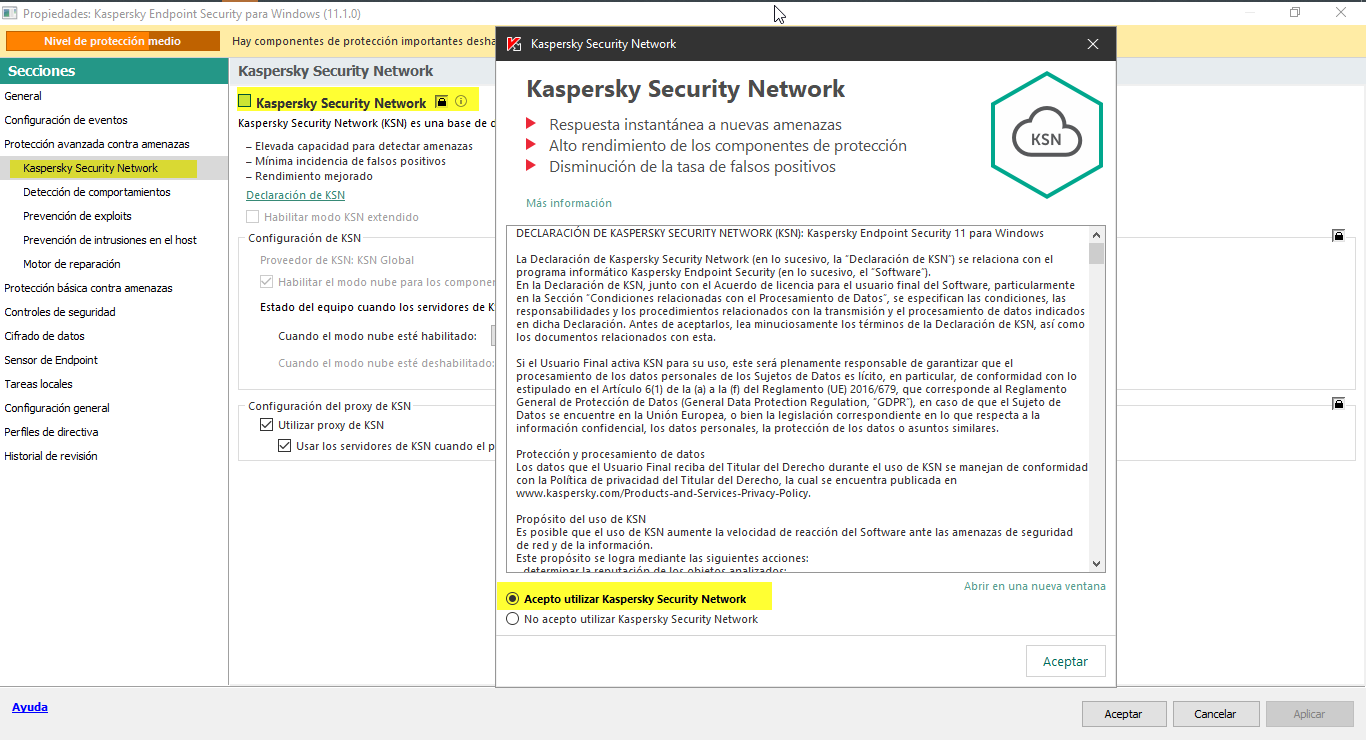
Task: View Historial de revisión
Action: click(x=51, y=456)
